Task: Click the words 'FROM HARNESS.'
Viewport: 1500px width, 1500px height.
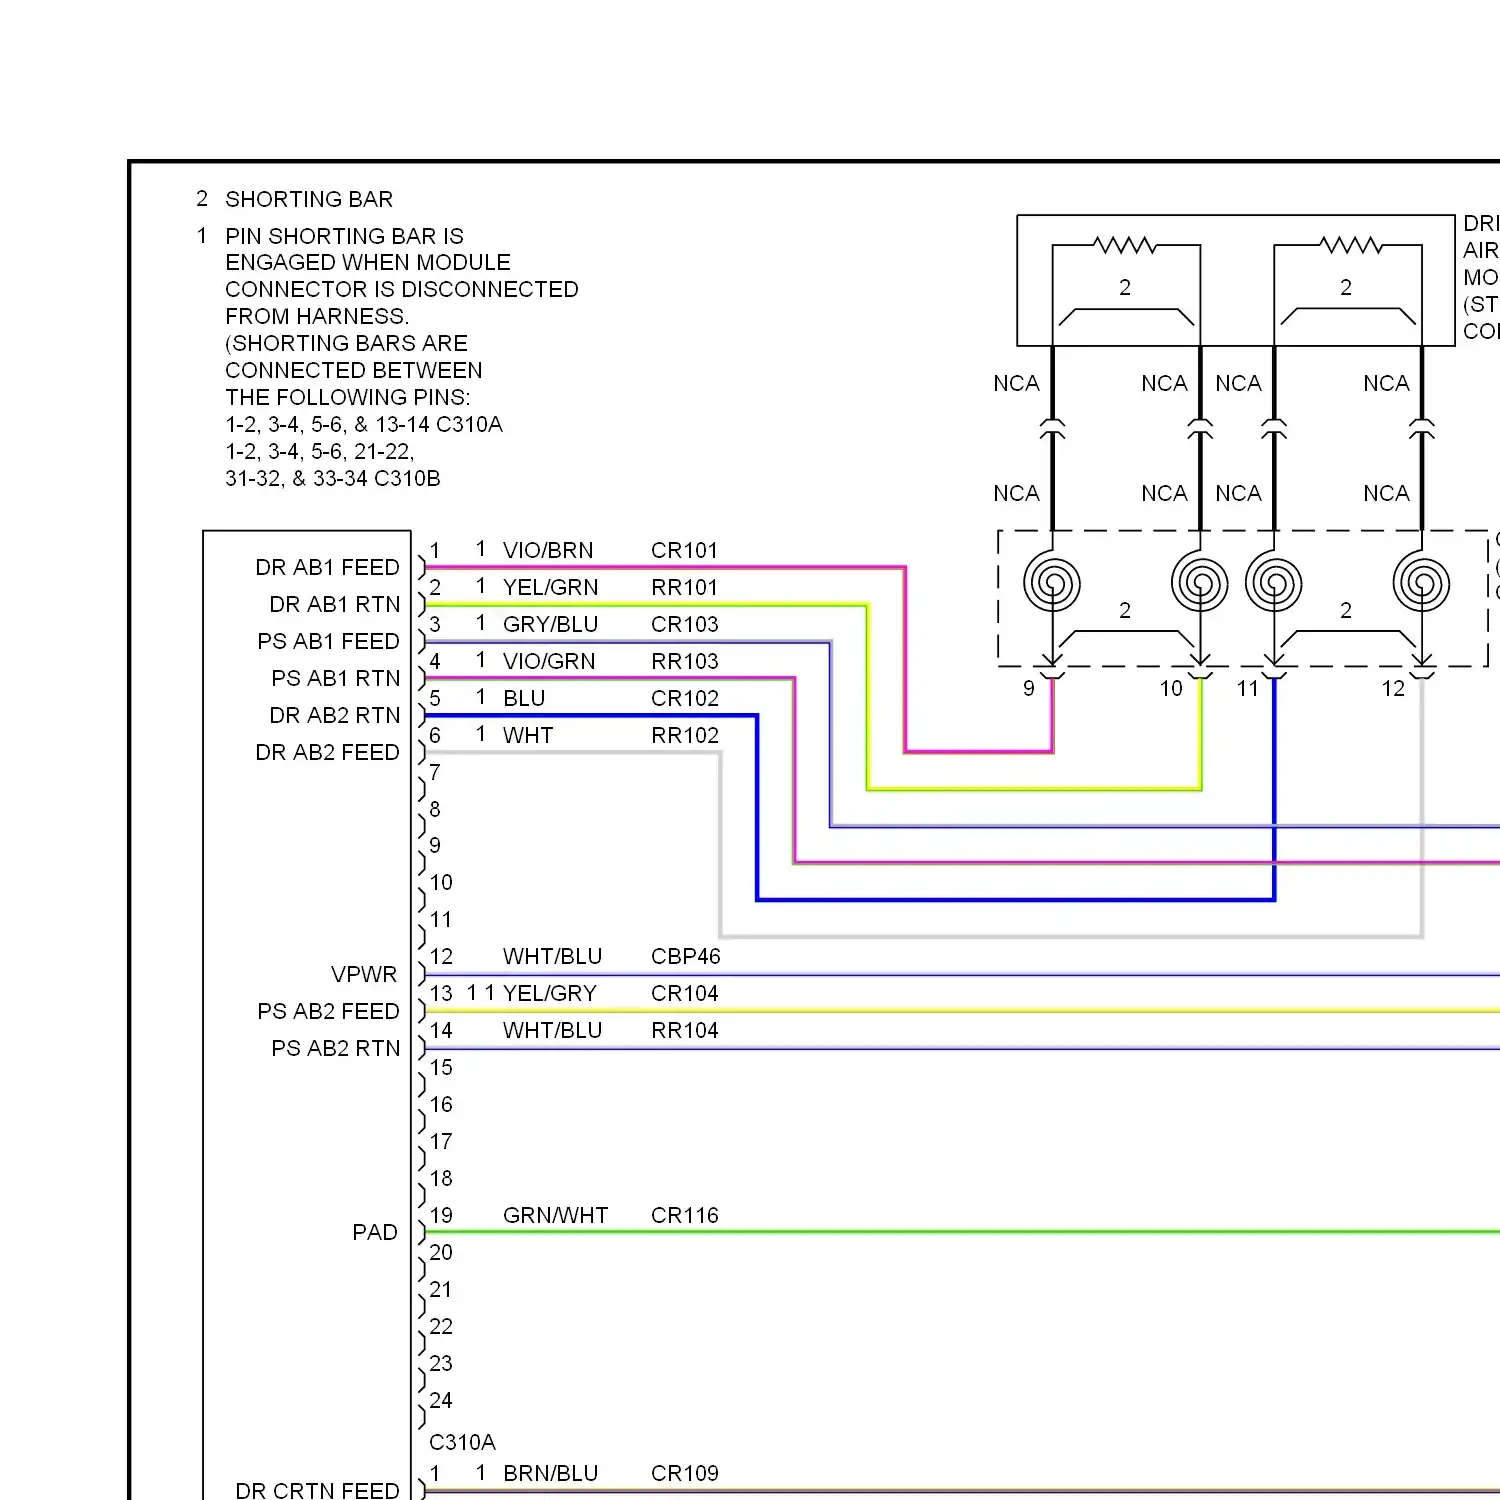Action: pos(317,316)
